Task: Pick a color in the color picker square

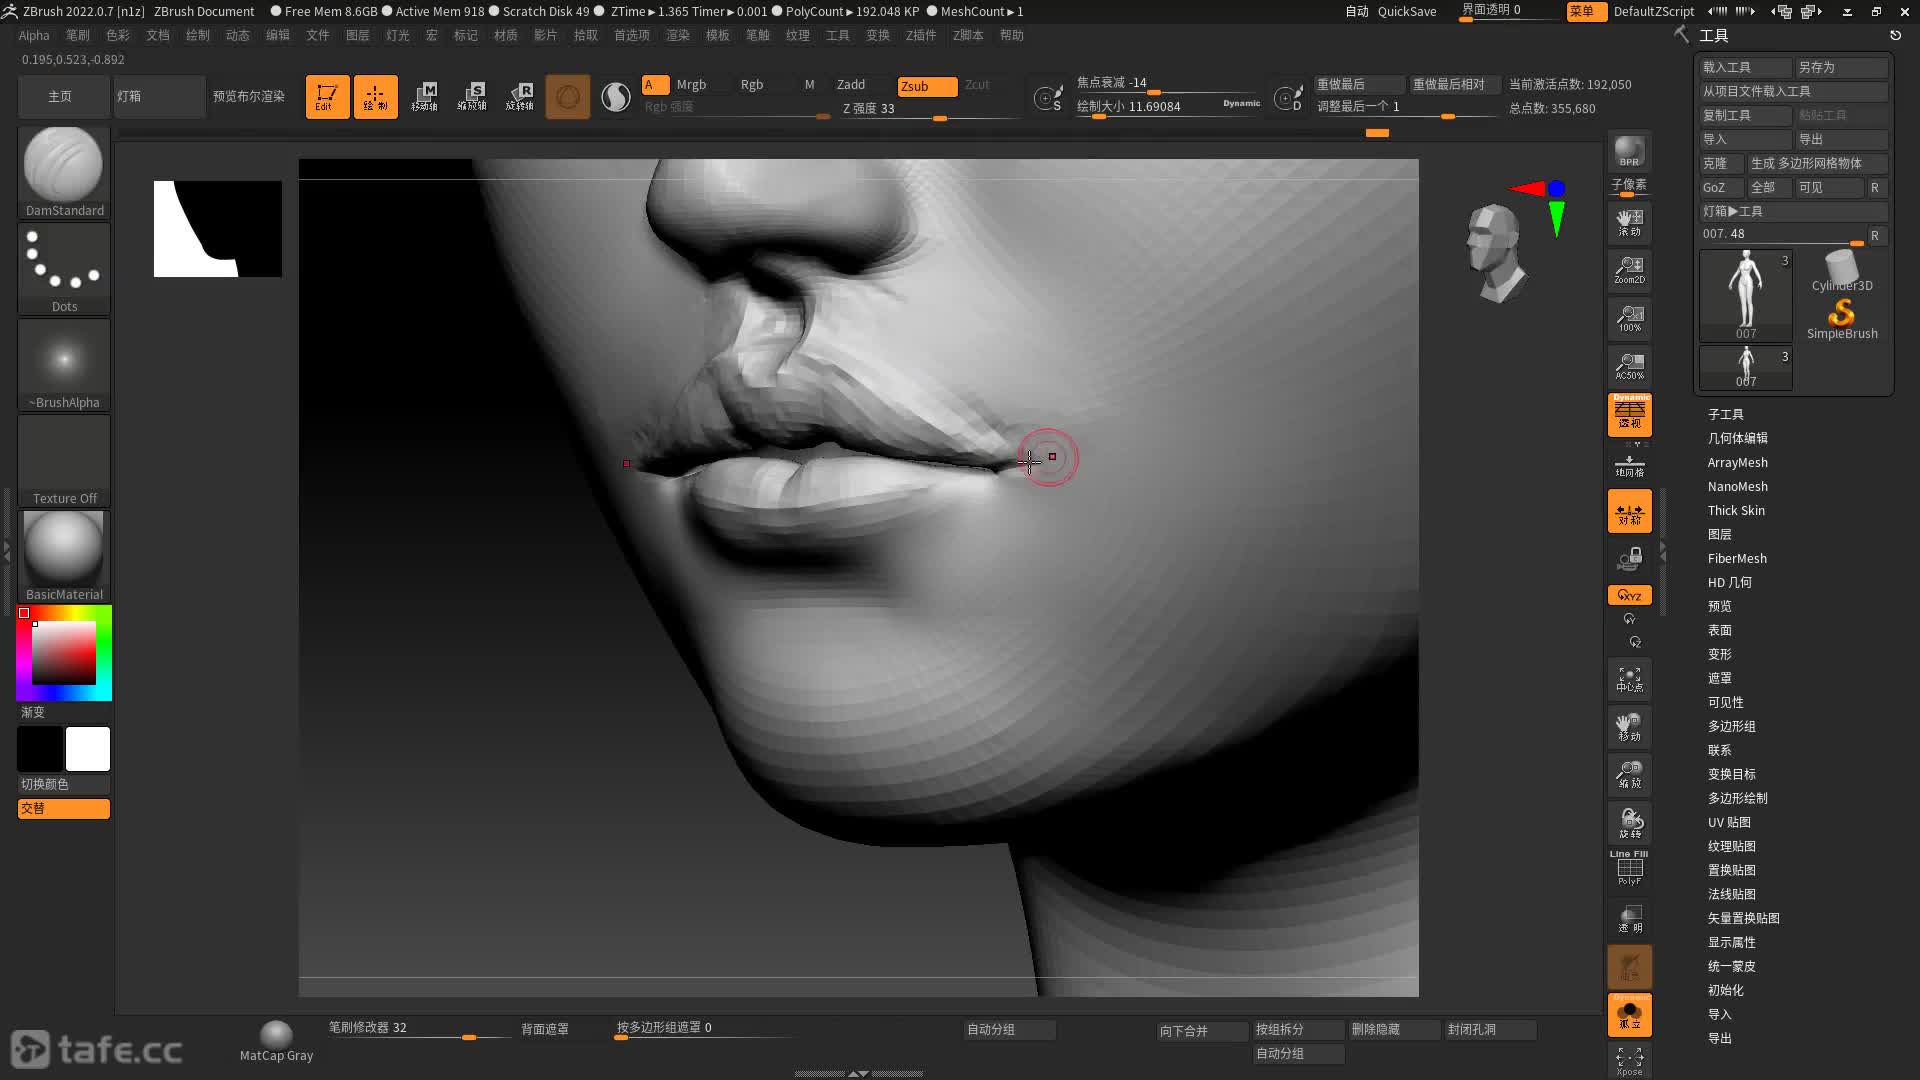Action: click(64, 652)
